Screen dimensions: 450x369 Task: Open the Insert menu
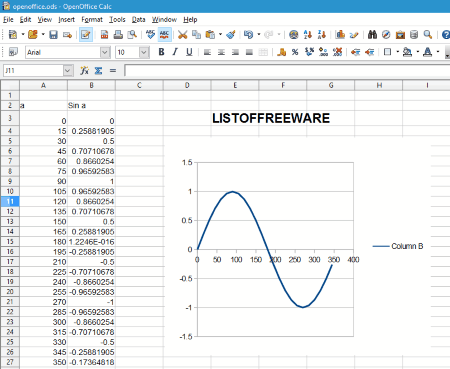(x=66, y=20)
